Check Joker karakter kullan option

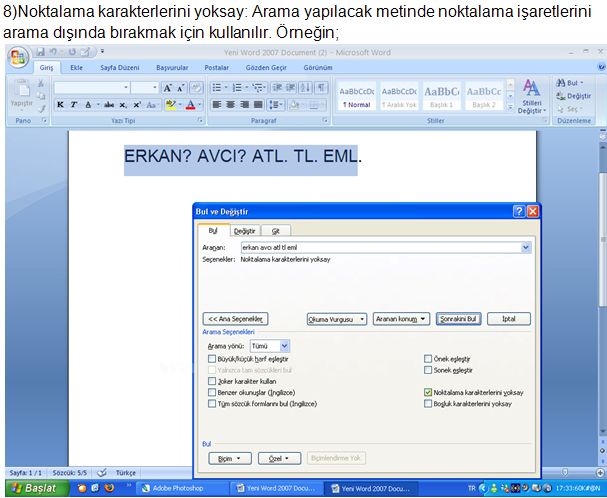pos(211,381)
